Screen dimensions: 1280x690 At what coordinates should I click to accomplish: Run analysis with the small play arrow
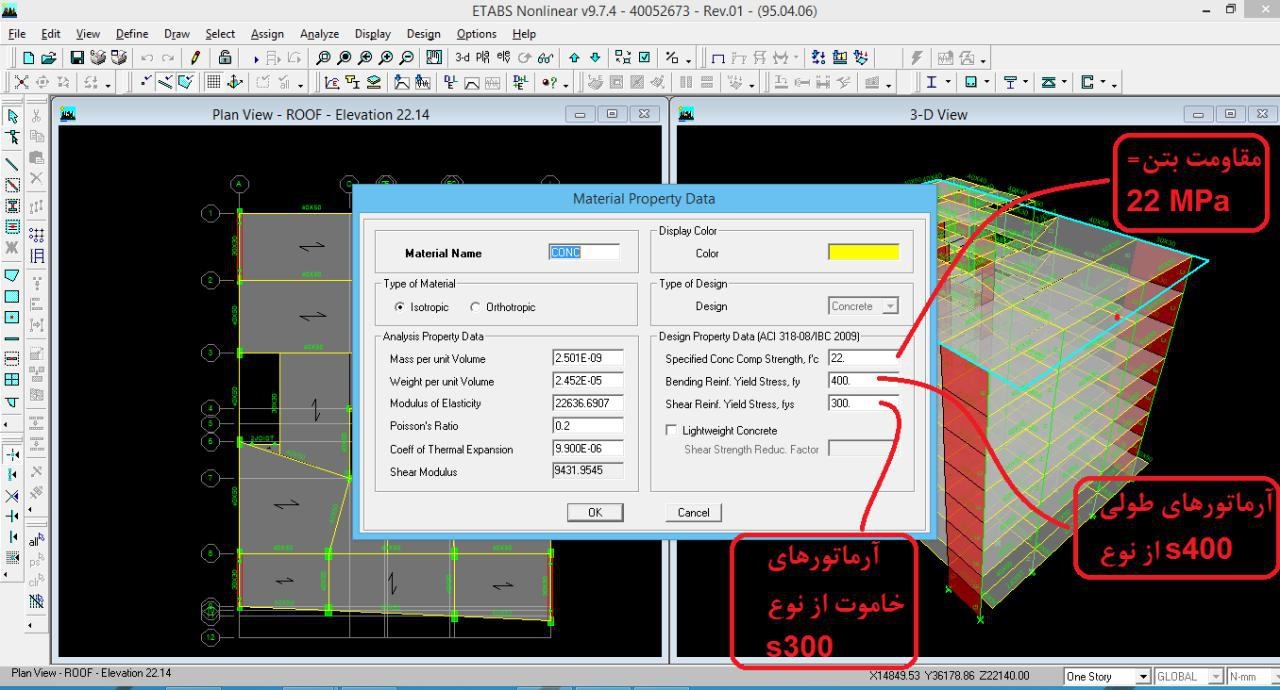click(256, 59)
